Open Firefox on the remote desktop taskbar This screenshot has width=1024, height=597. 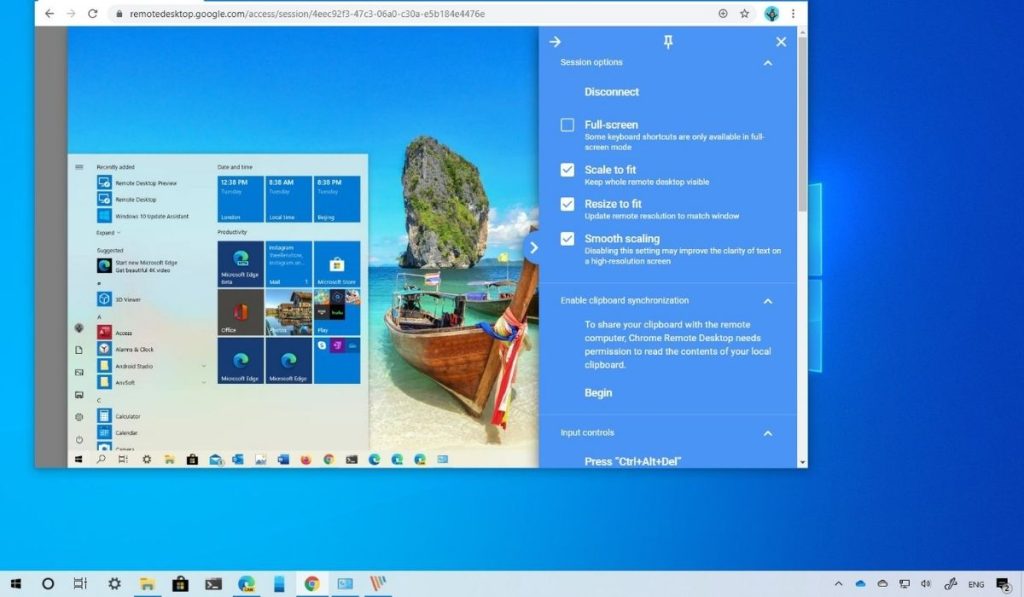click(x=306, y=460)
